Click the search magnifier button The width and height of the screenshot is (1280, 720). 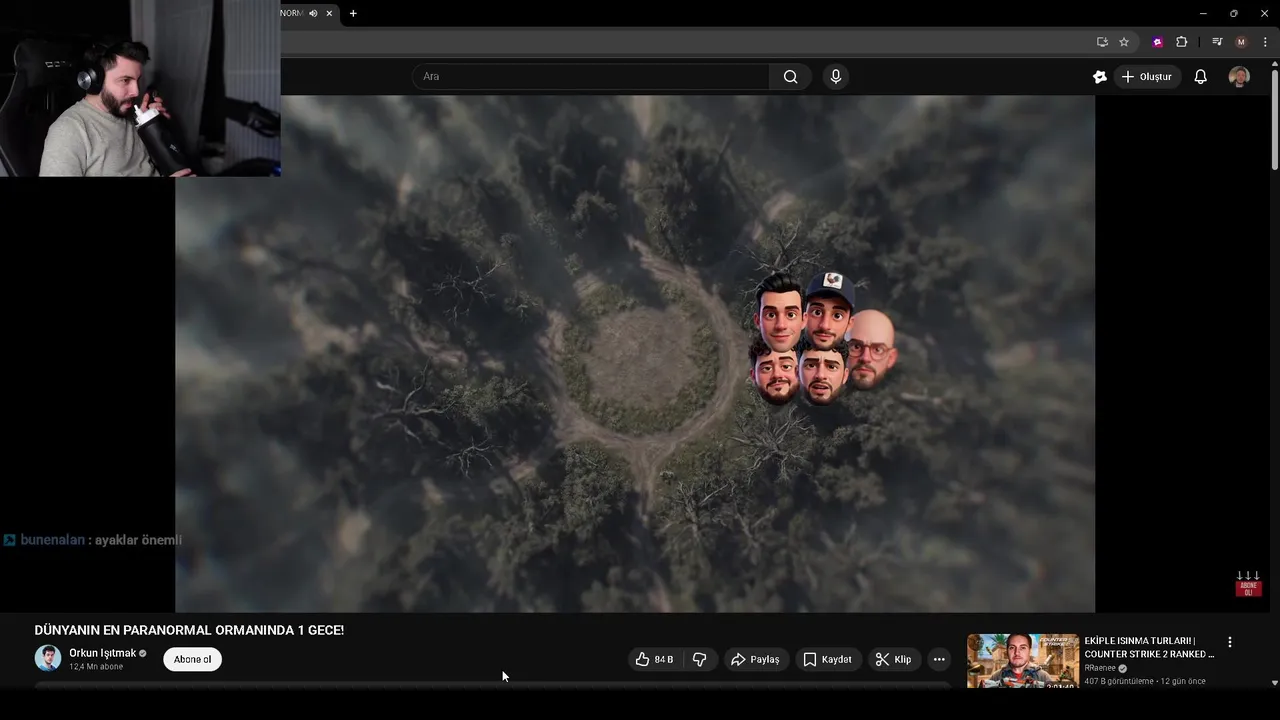click(790, 77)
